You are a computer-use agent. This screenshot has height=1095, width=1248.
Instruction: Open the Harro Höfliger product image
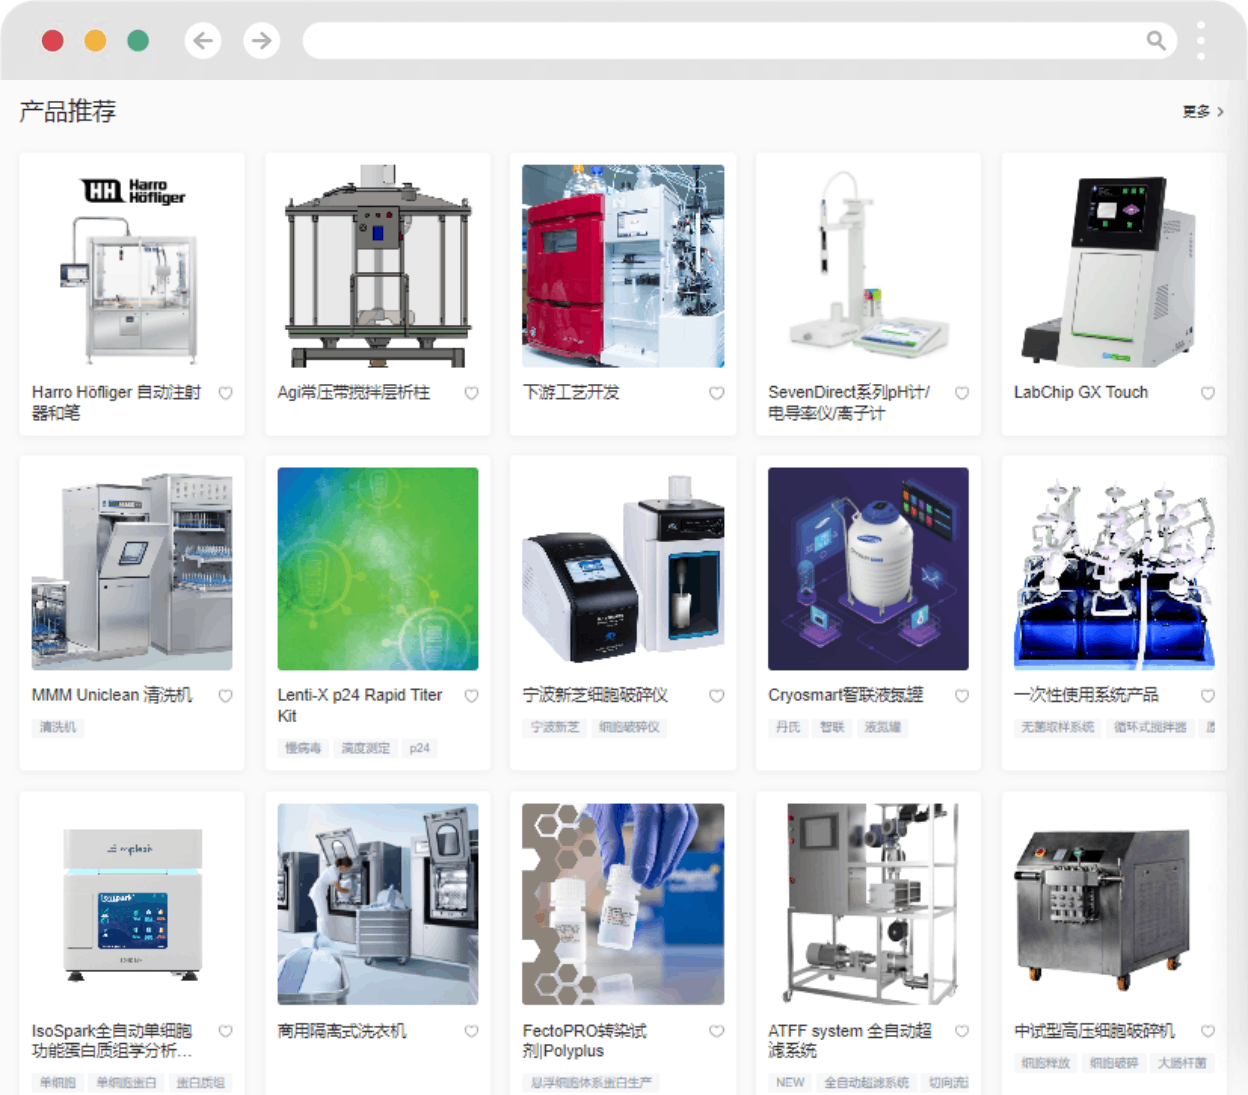tap(132, 266)
